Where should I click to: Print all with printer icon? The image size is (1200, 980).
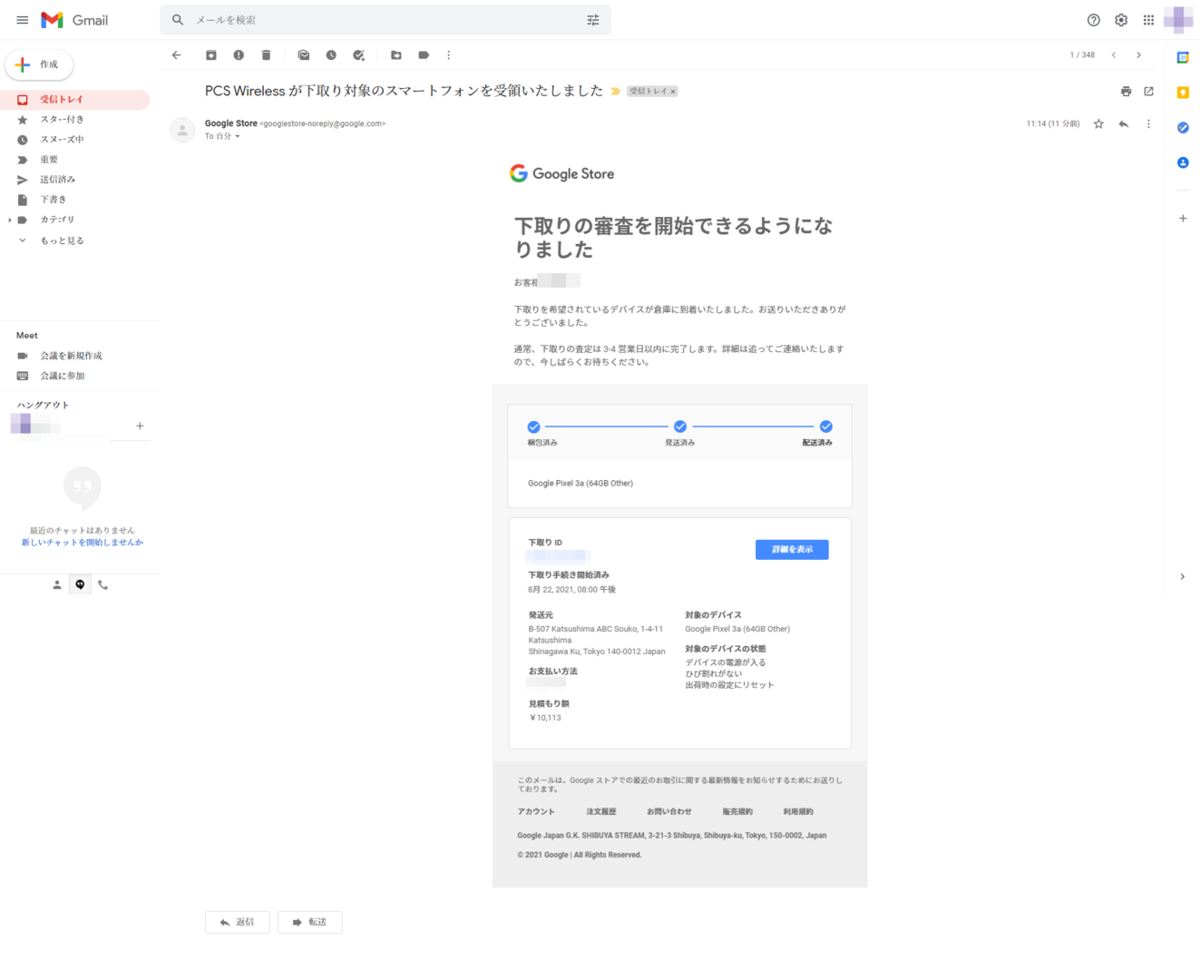pos(1126,91)
